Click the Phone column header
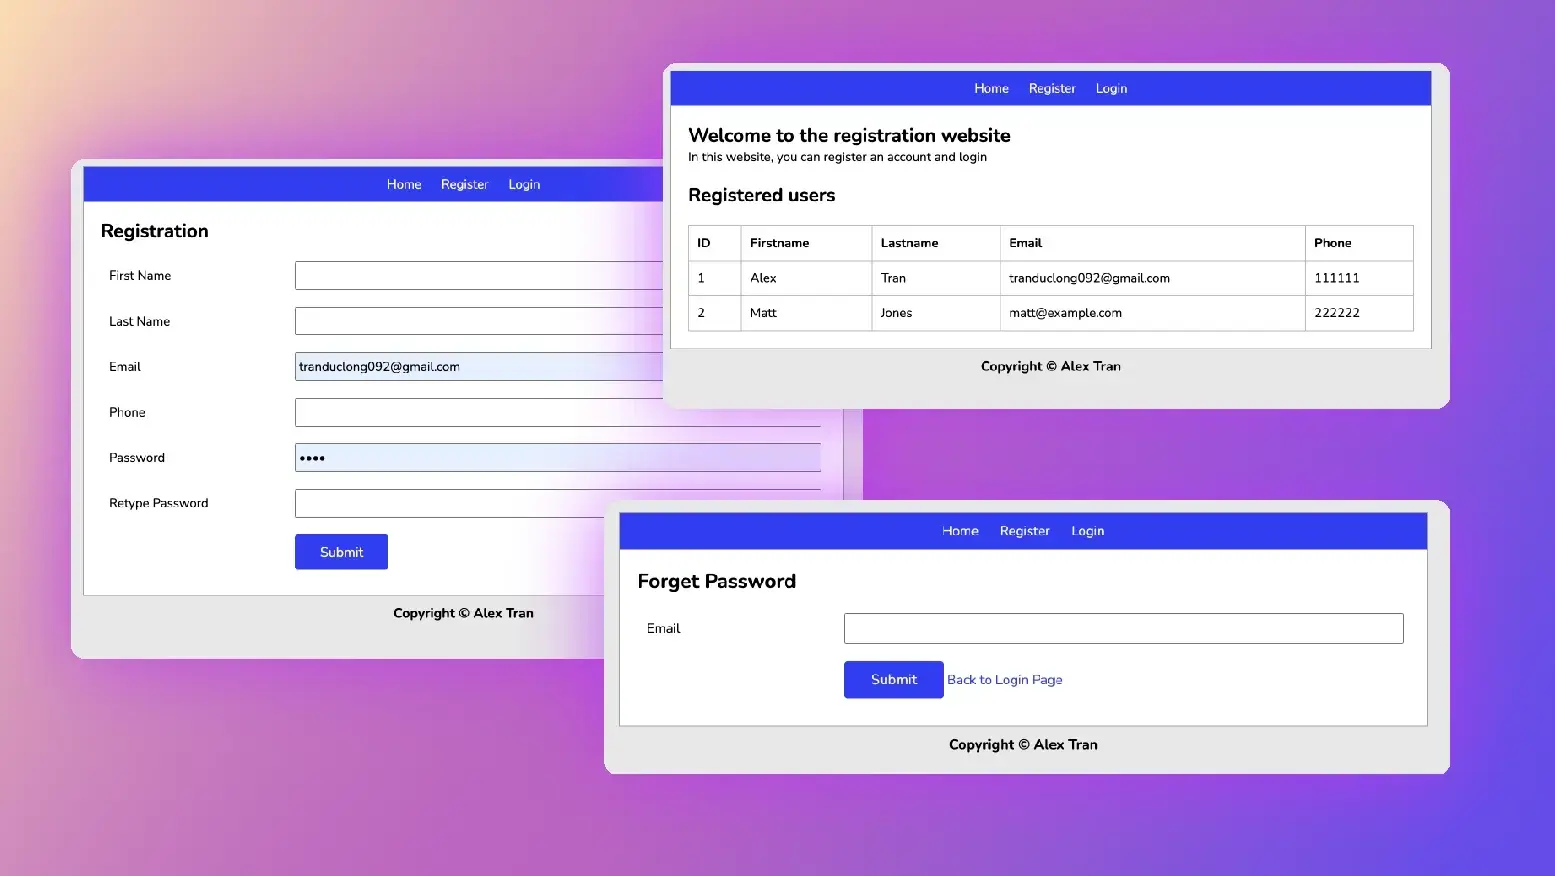Viewport: 1555px width, 876px height. click(1359, 243)
